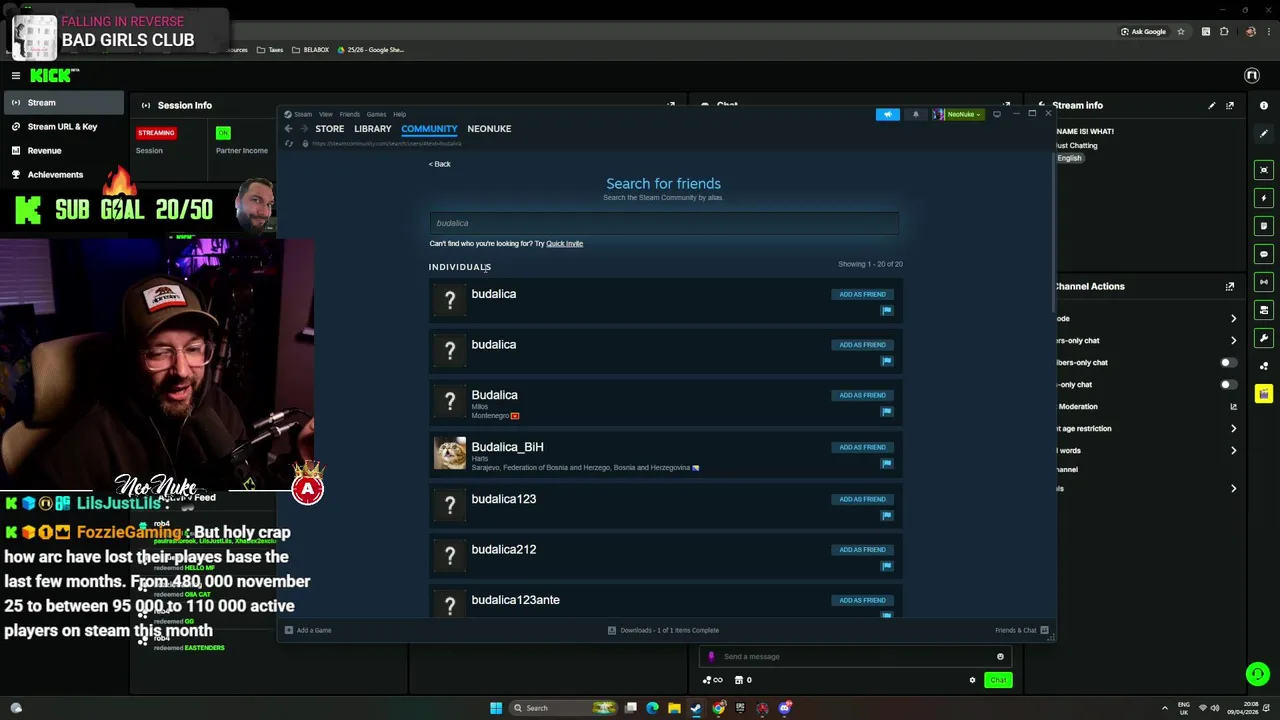Reload the Steam community page
Viewport: 1280px width, 720px height.
coord(289,144)
